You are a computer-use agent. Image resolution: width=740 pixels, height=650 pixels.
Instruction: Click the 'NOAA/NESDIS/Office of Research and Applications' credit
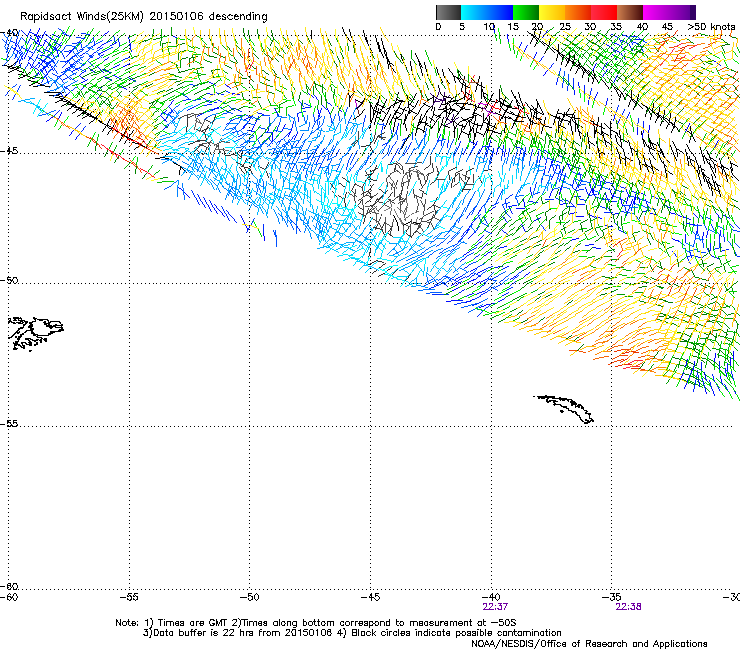tap(589, 644)
